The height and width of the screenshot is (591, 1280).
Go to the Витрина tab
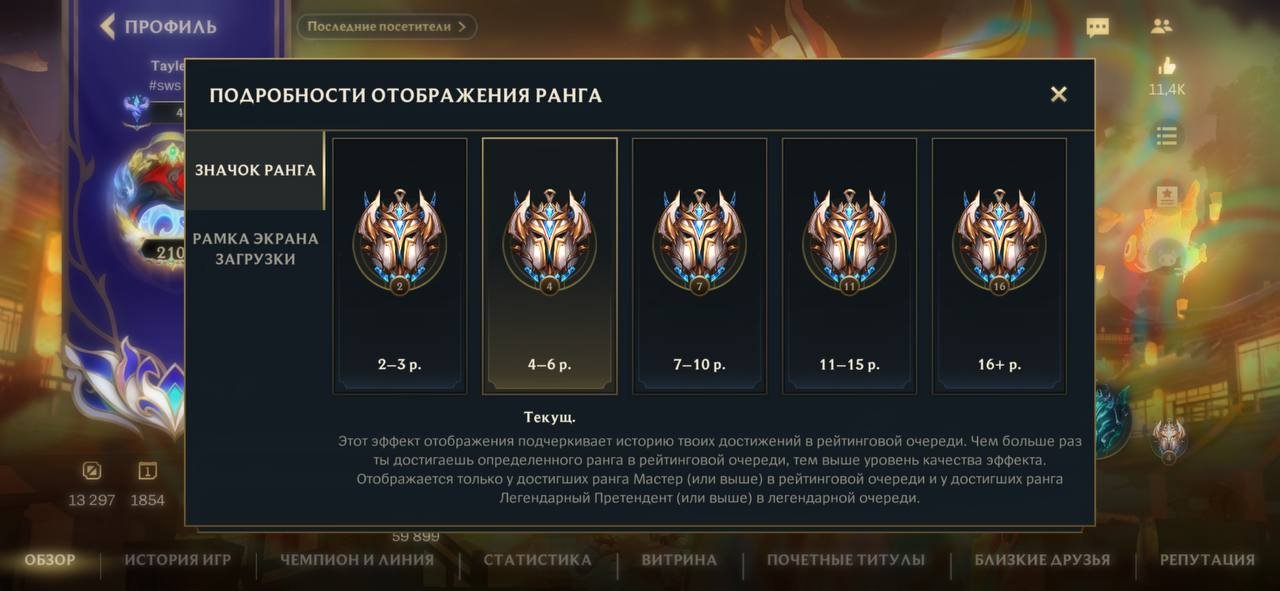(x=679, y=560)
